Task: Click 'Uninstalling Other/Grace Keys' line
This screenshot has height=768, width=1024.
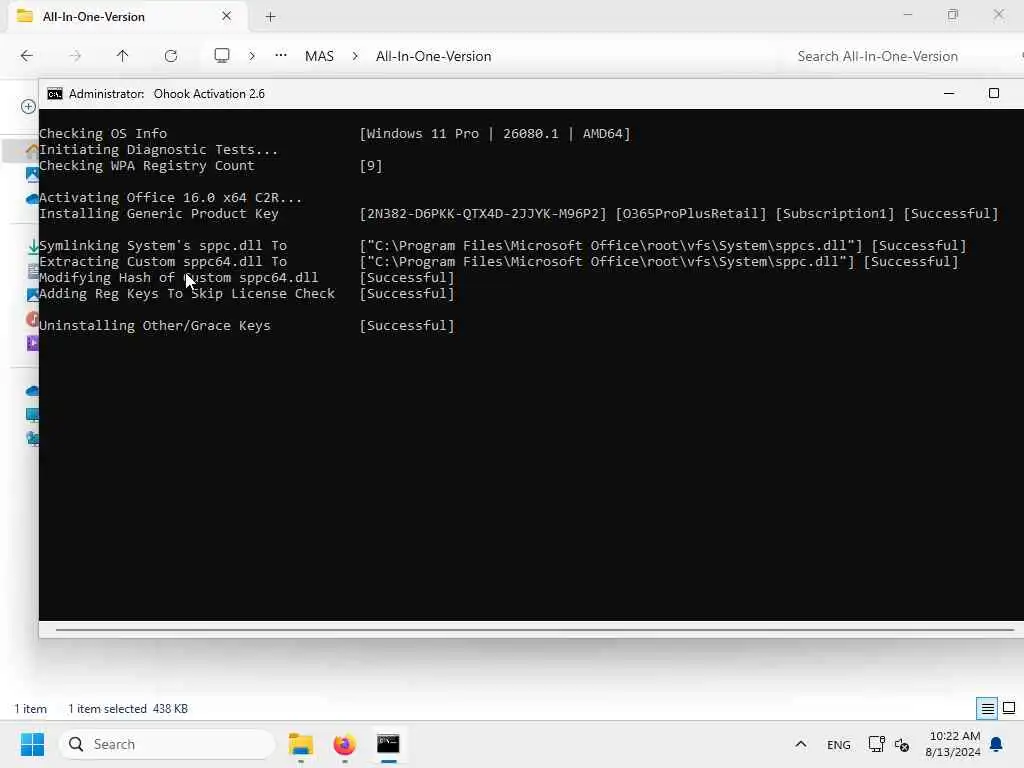Action: 155,325
